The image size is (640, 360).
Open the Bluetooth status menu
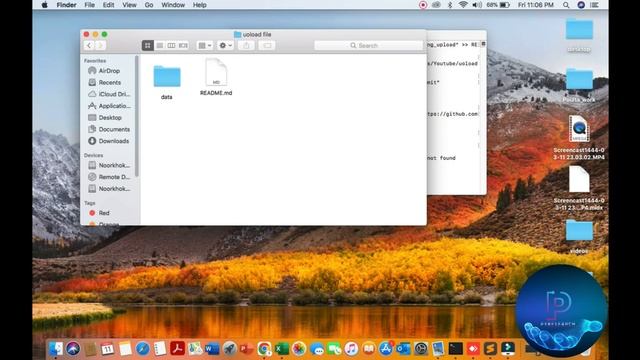pyautogui.click(x=450, y=5)
